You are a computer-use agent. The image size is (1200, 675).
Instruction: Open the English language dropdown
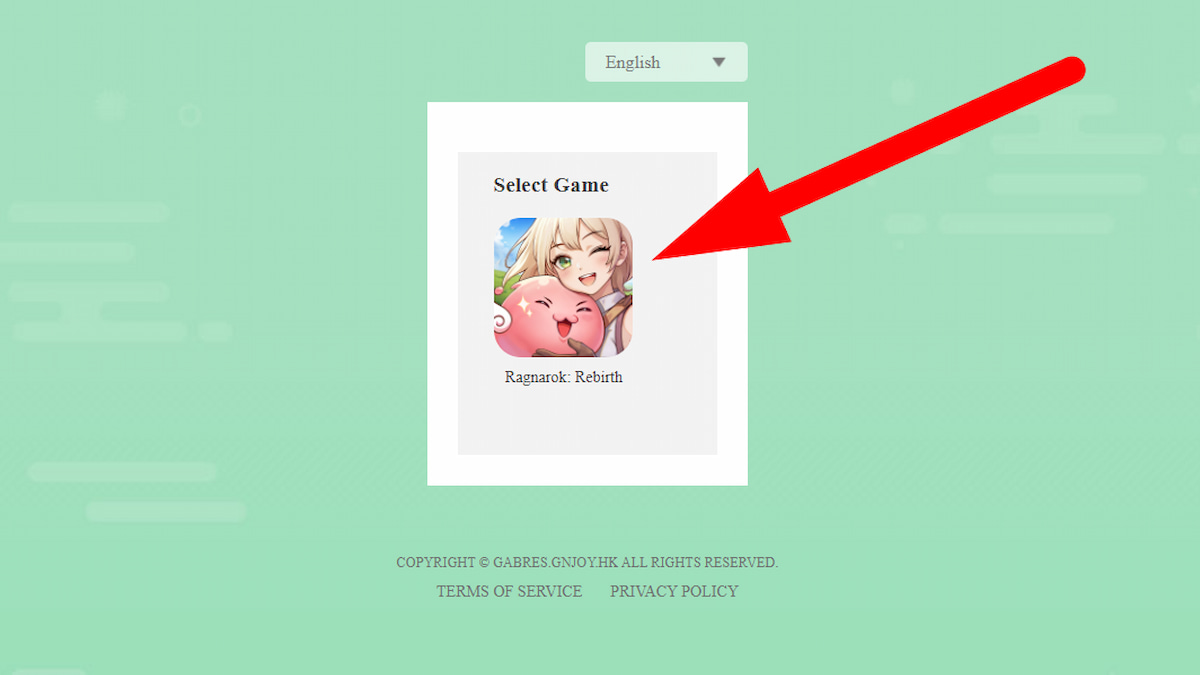pos(666,62)
